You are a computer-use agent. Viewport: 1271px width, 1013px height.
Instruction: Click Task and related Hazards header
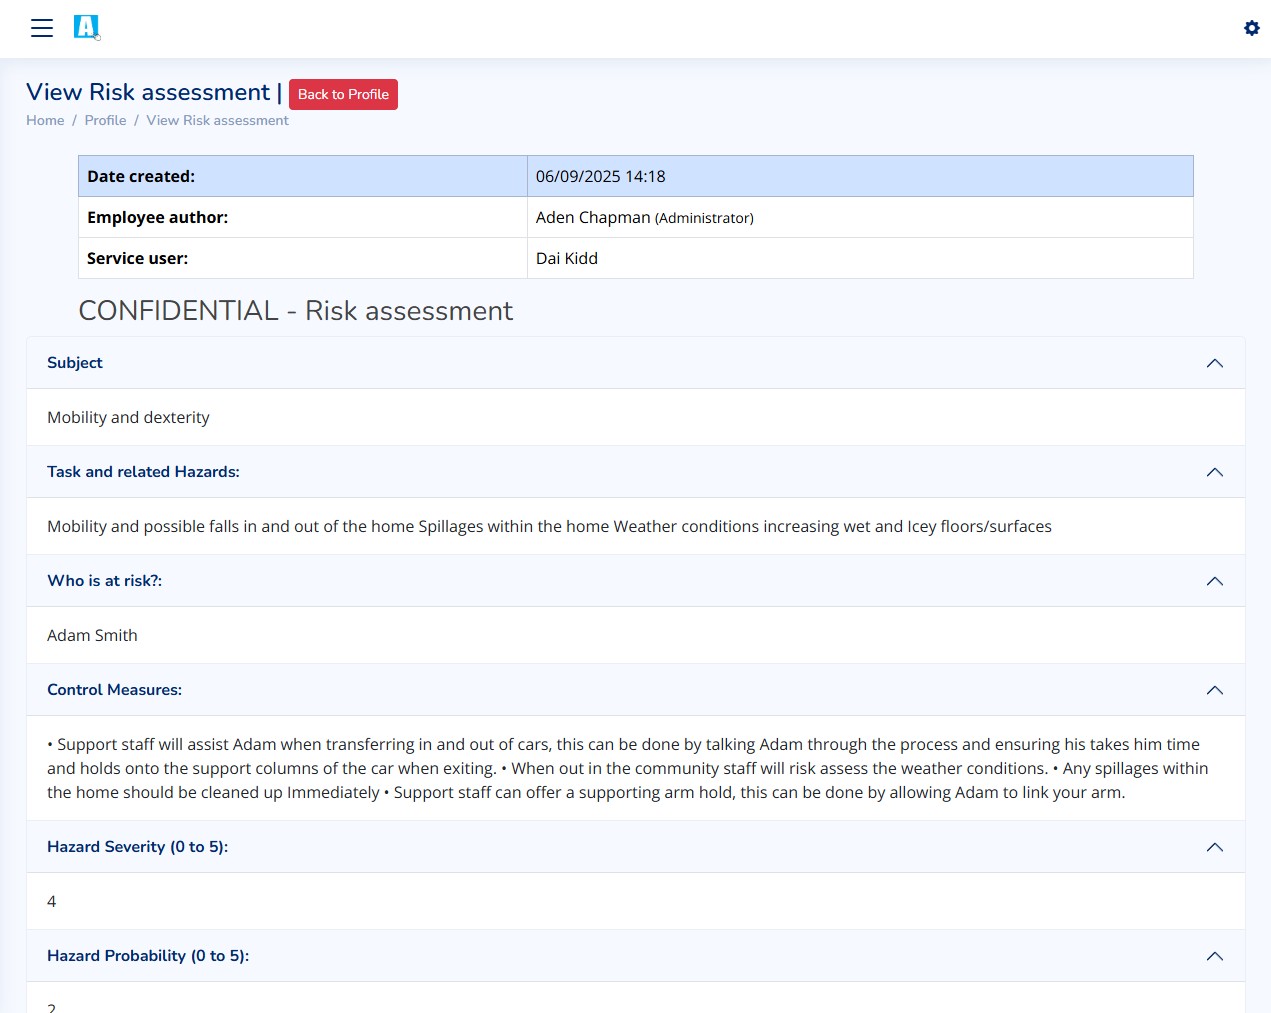(143, 472)
